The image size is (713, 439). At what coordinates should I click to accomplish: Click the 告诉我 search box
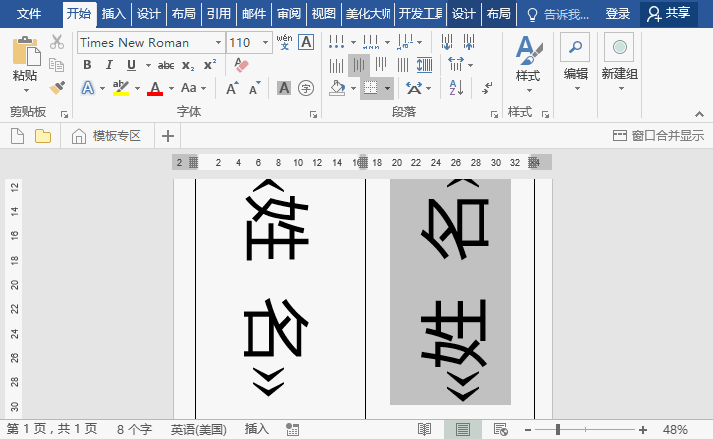pos(560,14)
